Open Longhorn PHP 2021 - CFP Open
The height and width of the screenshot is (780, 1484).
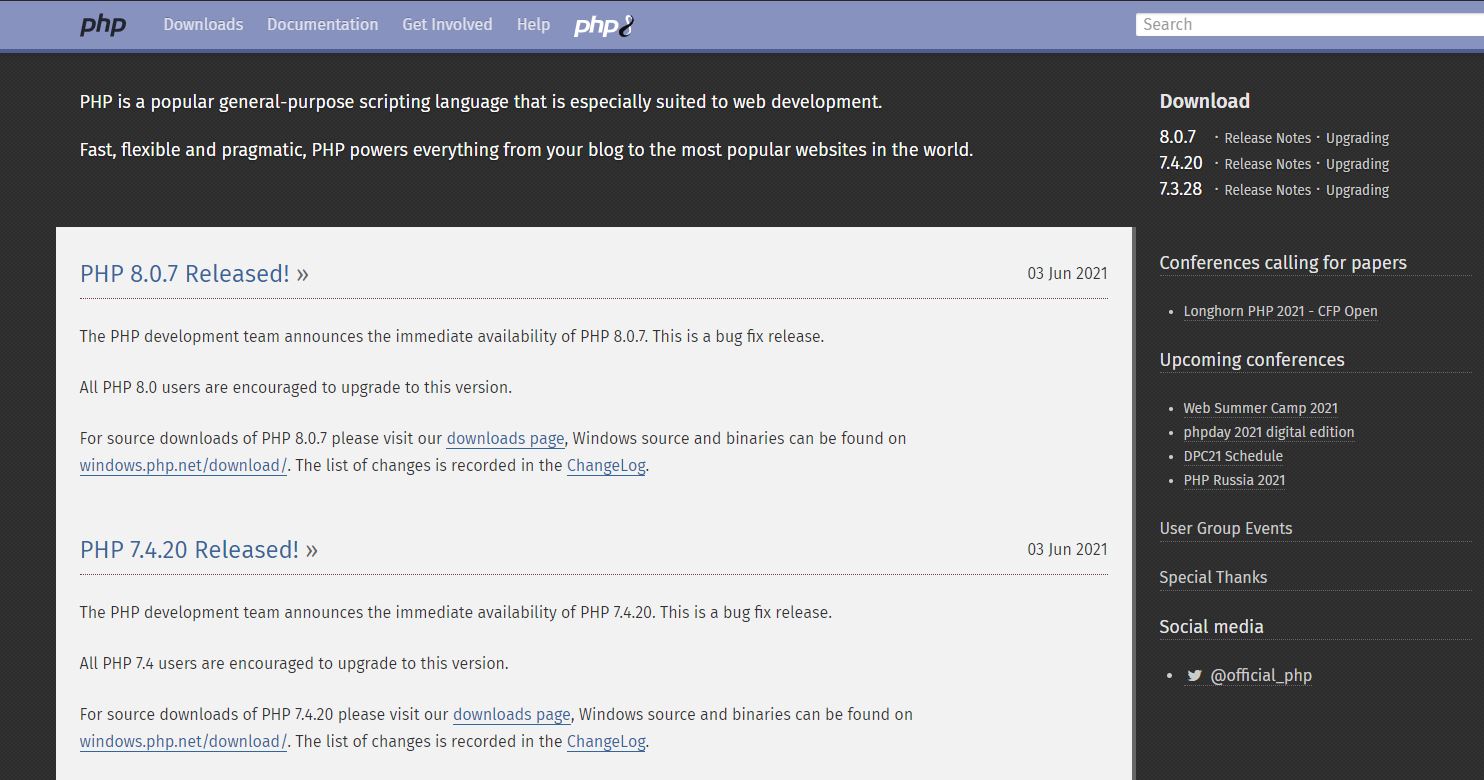[1280, 311]
